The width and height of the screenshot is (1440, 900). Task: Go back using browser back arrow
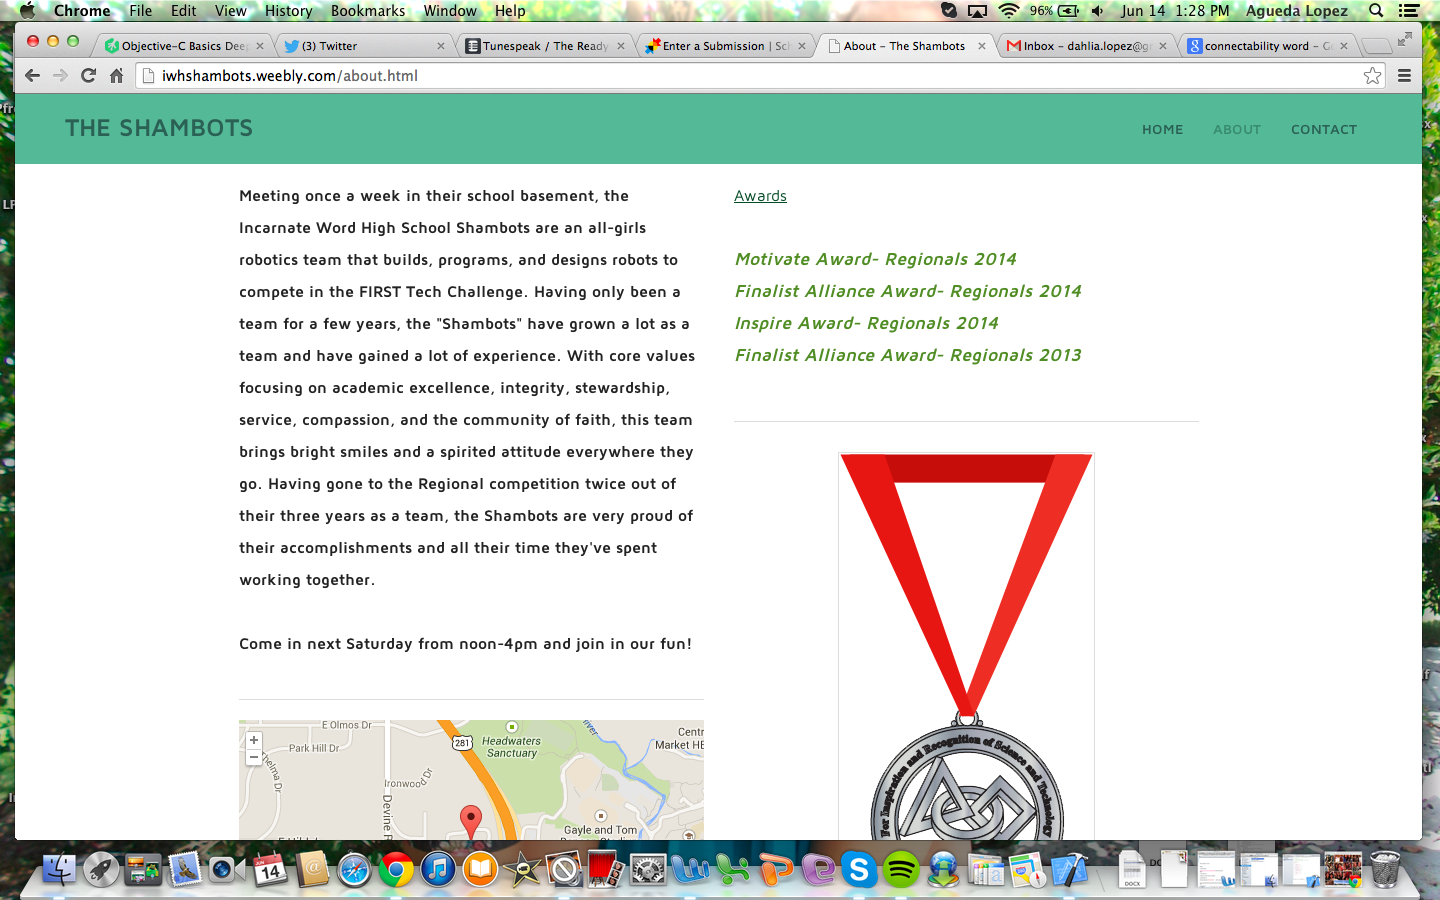coord(32,76)
